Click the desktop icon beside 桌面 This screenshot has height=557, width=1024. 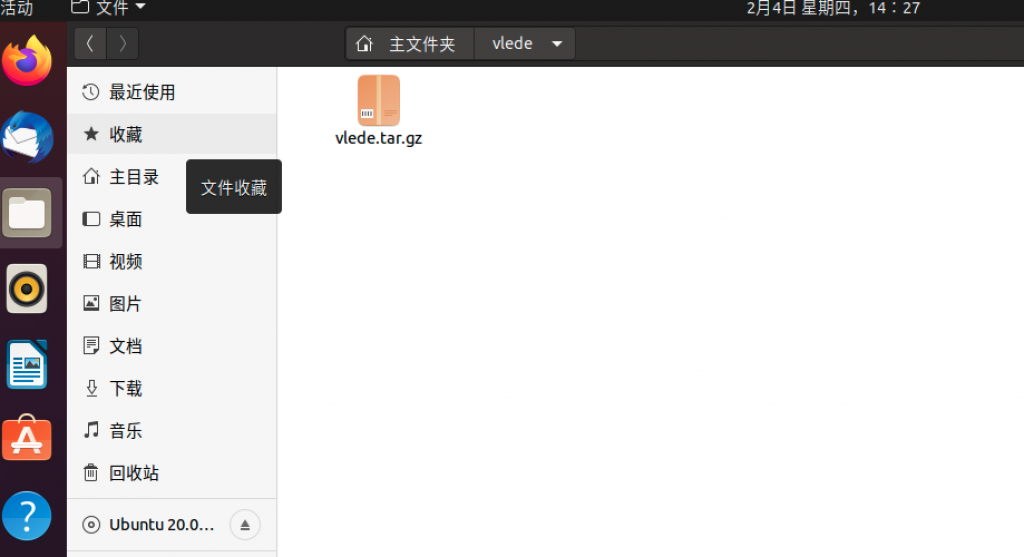tap(91, 219)
